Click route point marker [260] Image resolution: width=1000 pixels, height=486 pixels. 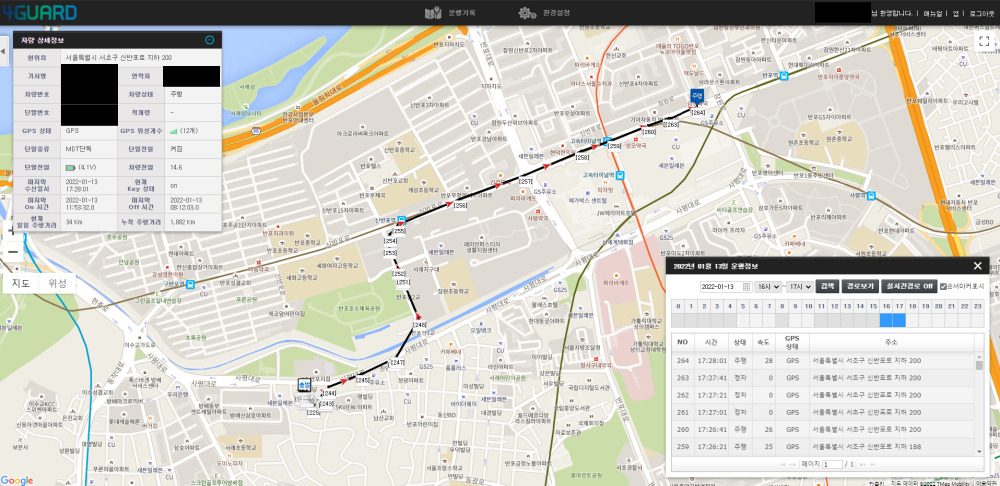tap(649, 132)
